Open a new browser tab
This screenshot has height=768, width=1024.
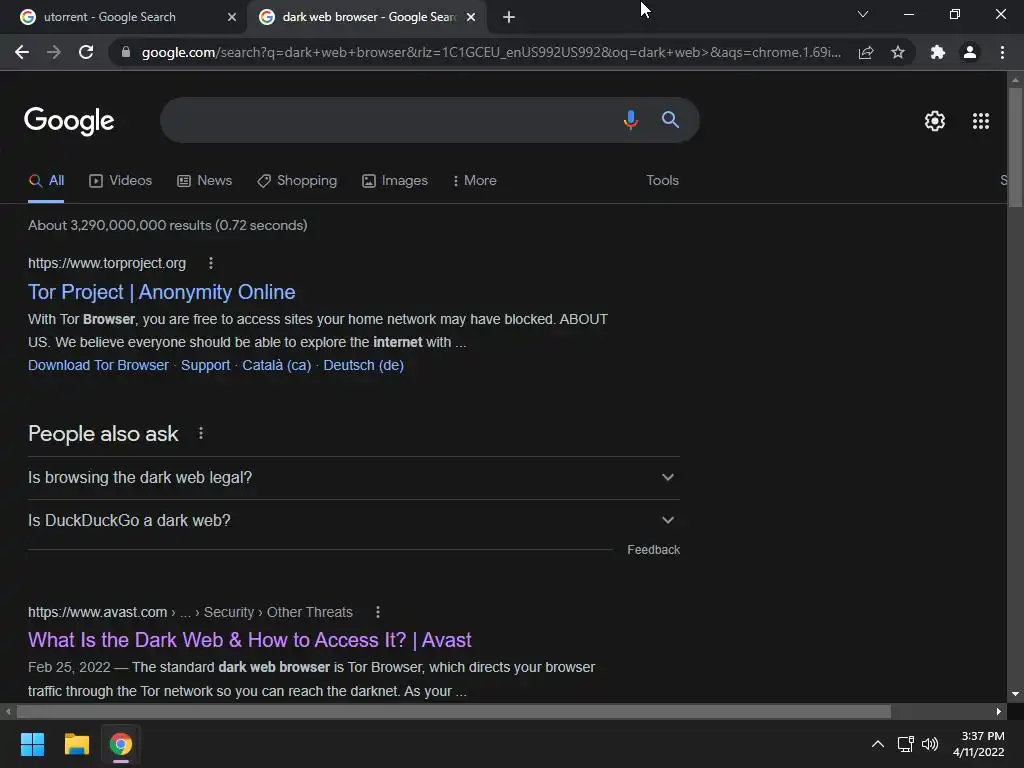pyautogui.click(x=509, y=17)
